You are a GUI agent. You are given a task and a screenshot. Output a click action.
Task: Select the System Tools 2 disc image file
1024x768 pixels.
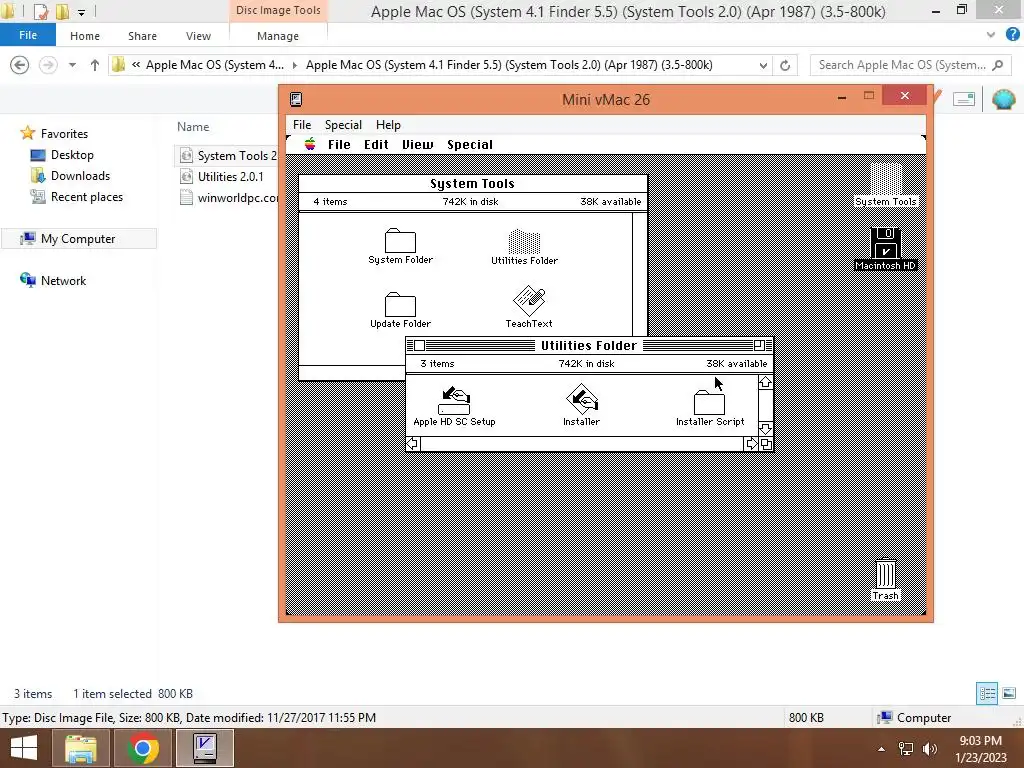[x=229, y=155]
